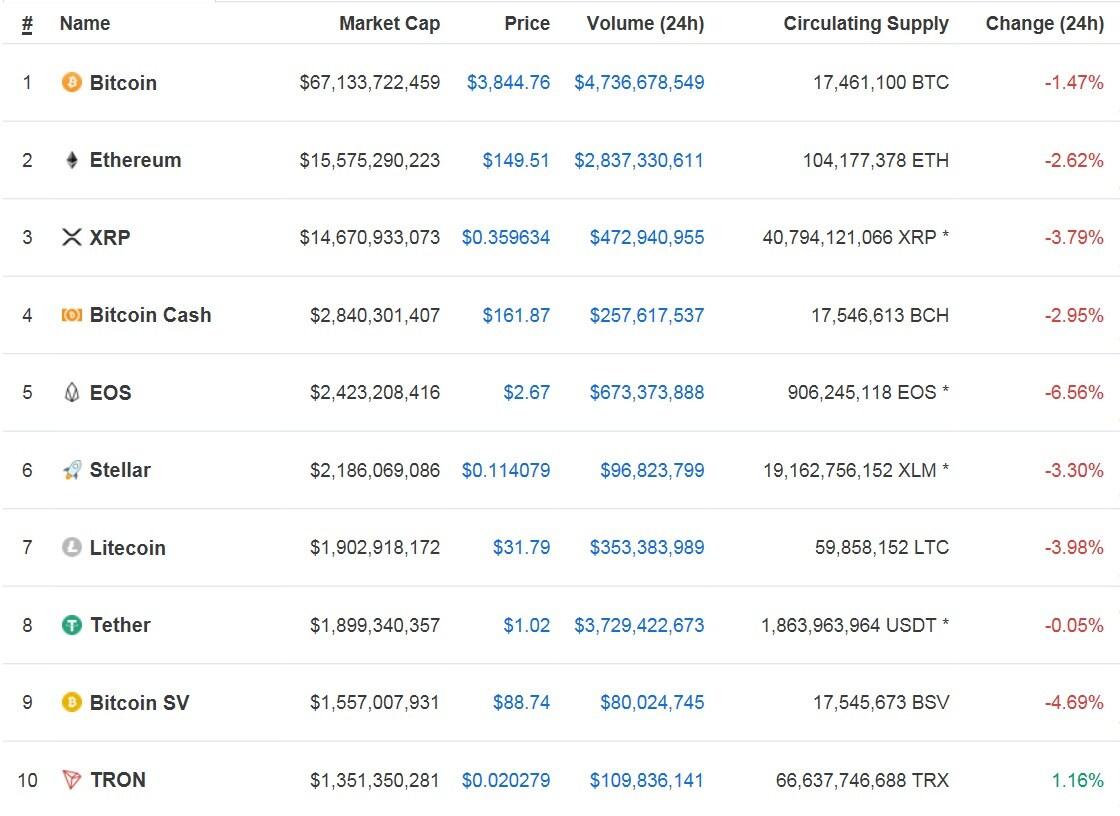Click the Tether logo icon
Viewport: 1120px width, 816px height.
point(71,625)
